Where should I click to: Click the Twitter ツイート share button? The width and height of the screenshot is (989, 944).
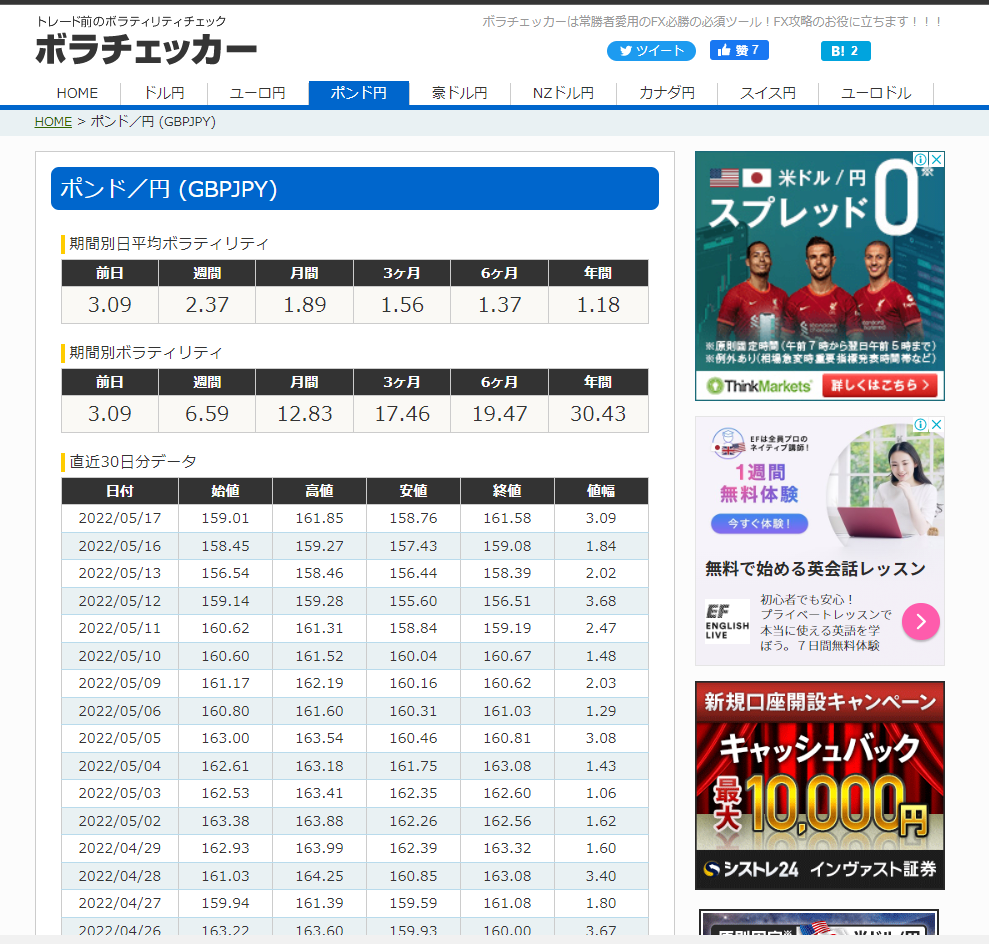tap(651, 51)
